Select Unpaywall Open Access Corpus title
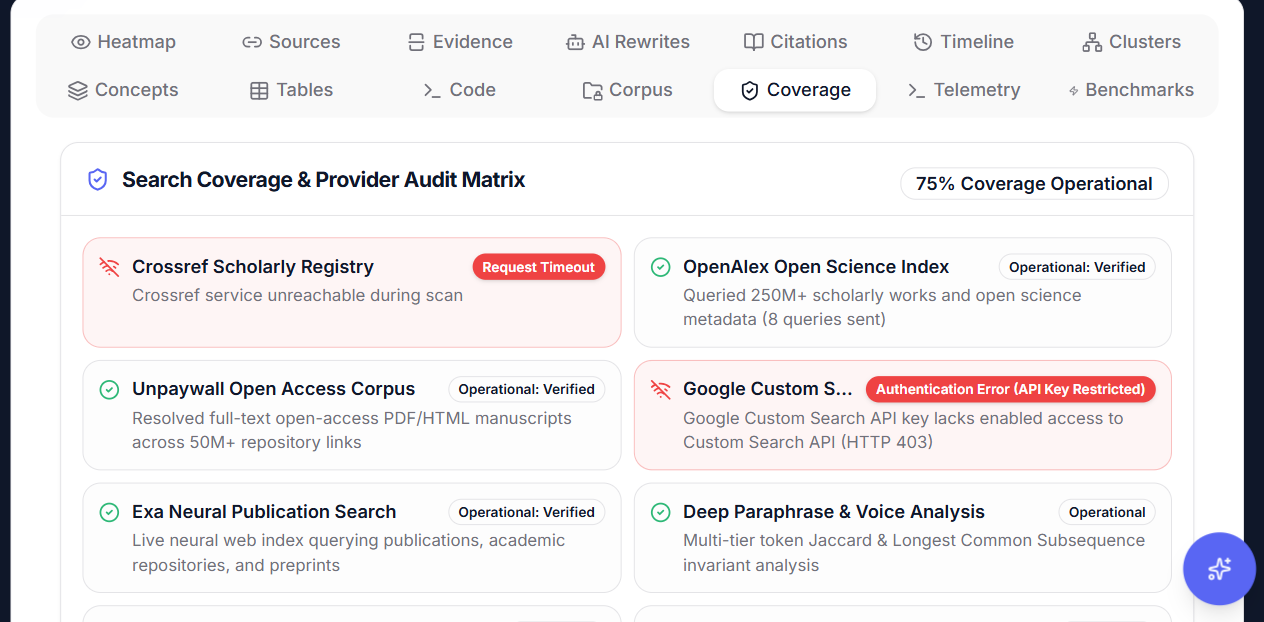Viewport: 1264px width, 622px height. pos(273,389)
